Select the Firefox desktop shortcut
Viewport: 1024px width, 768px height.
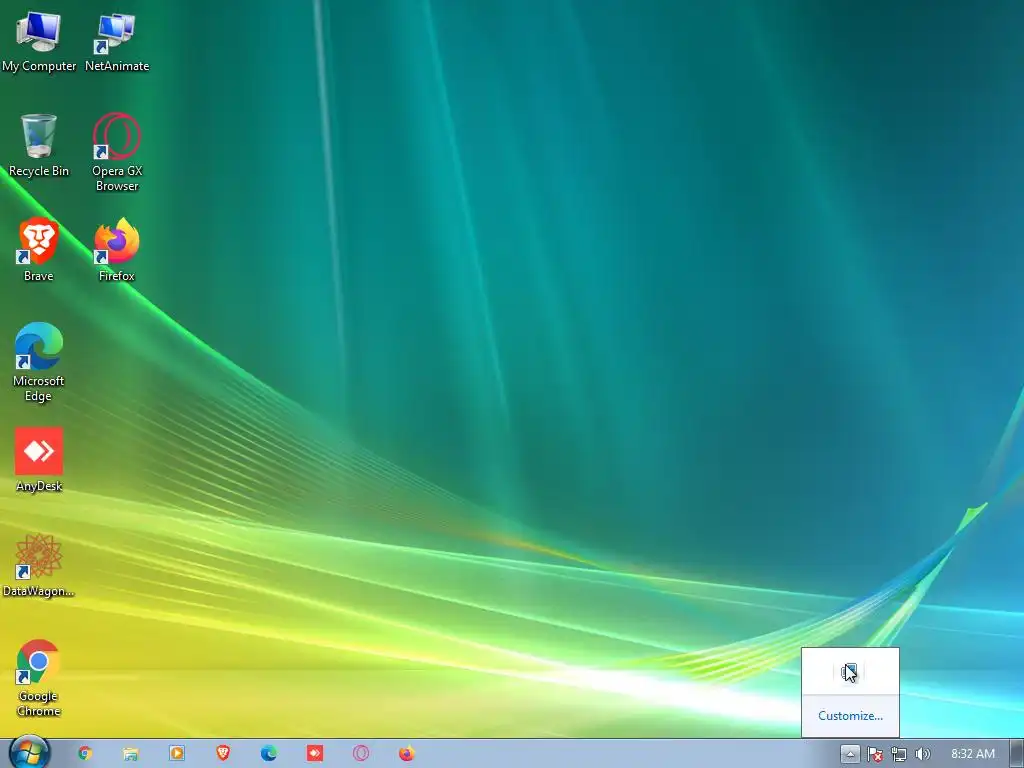point(117,249)
